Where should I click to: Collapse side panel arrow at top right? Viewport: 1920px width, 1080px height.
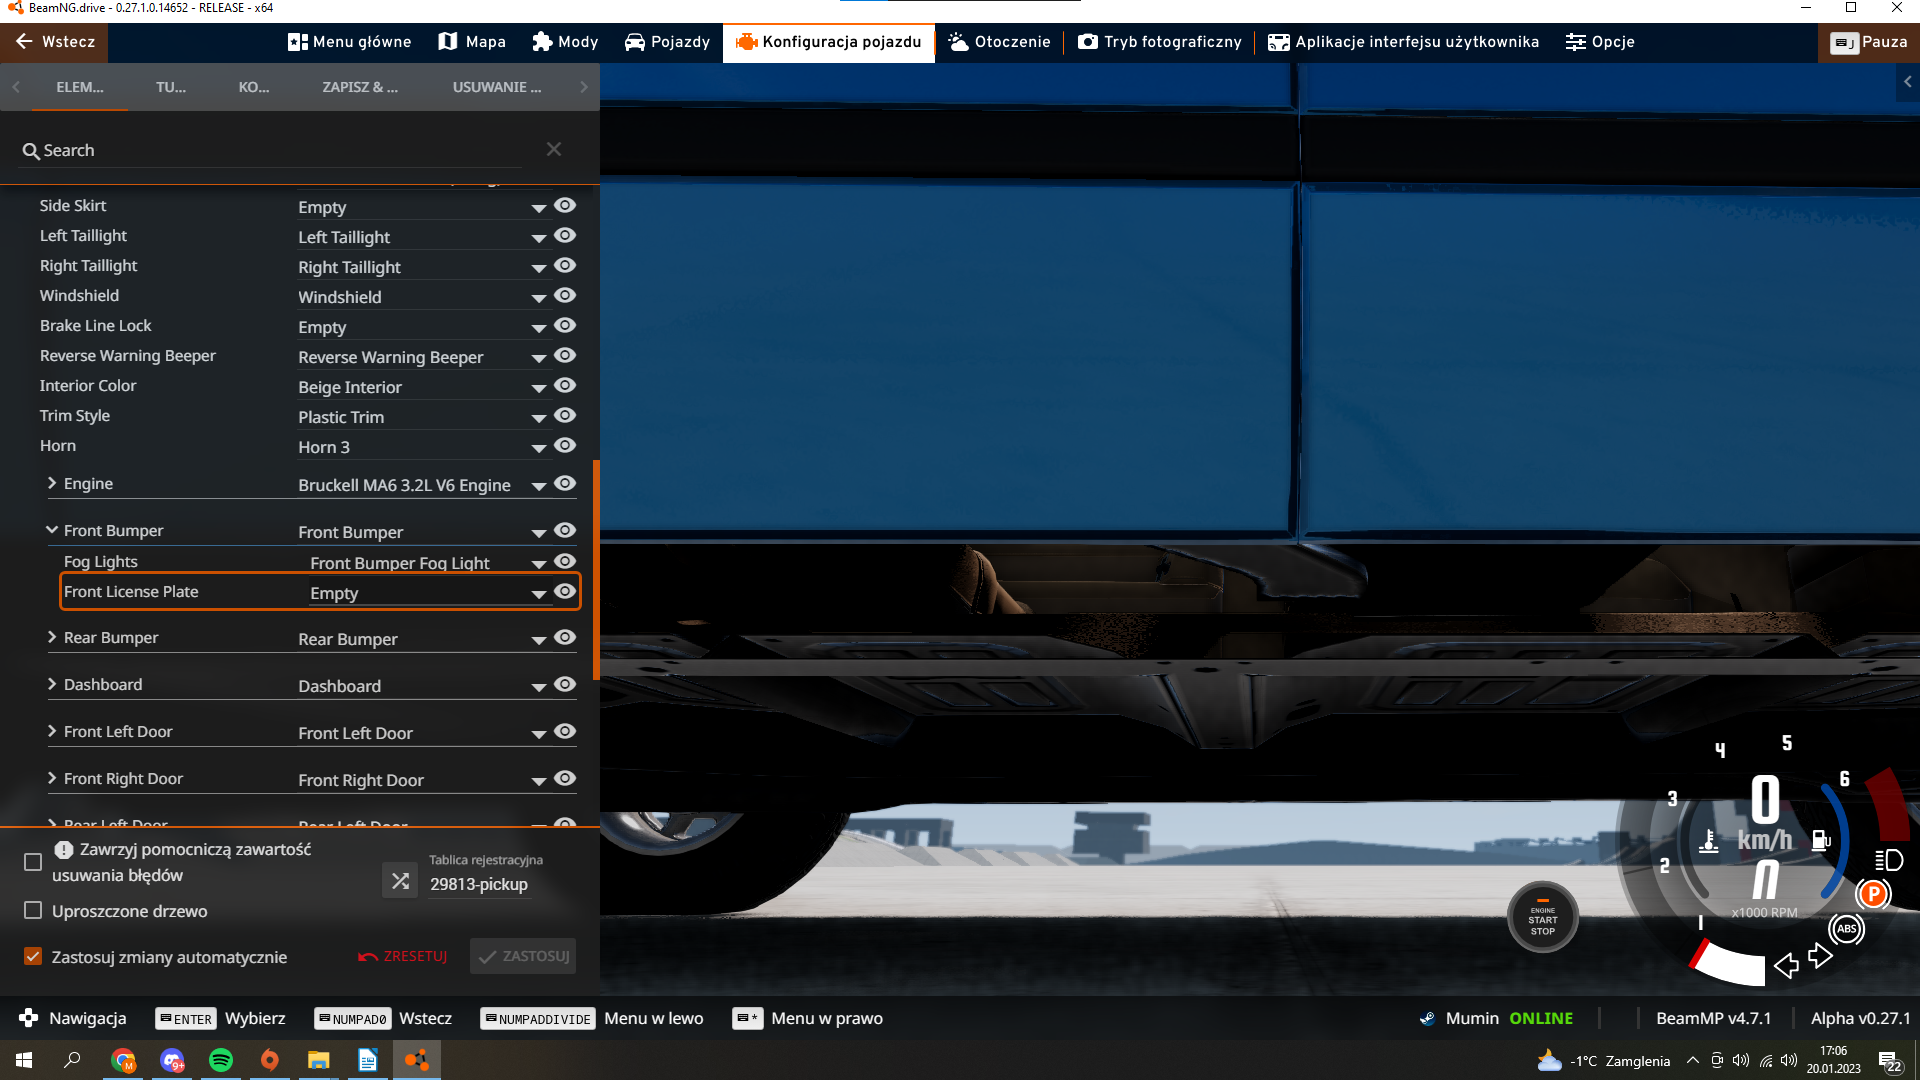1907,82
